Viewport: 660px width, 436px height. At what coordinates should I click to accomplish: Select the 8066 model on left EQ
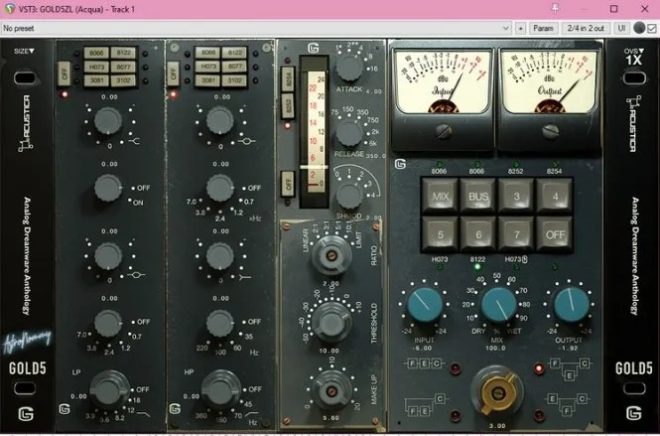coord(96,53)
